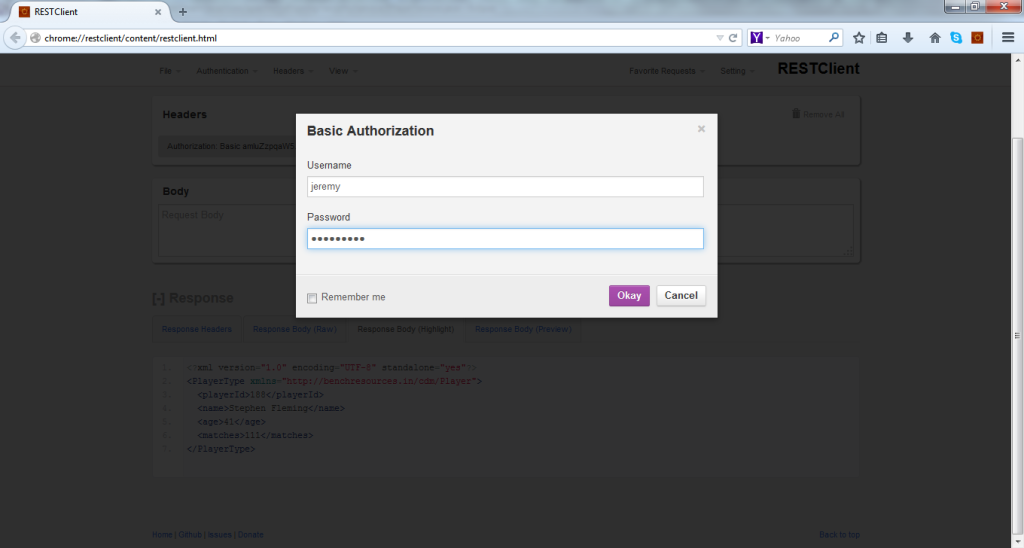Click the Username input field
The width and height of the screenshot is (1024, 548).
click(x=505, y=187)
